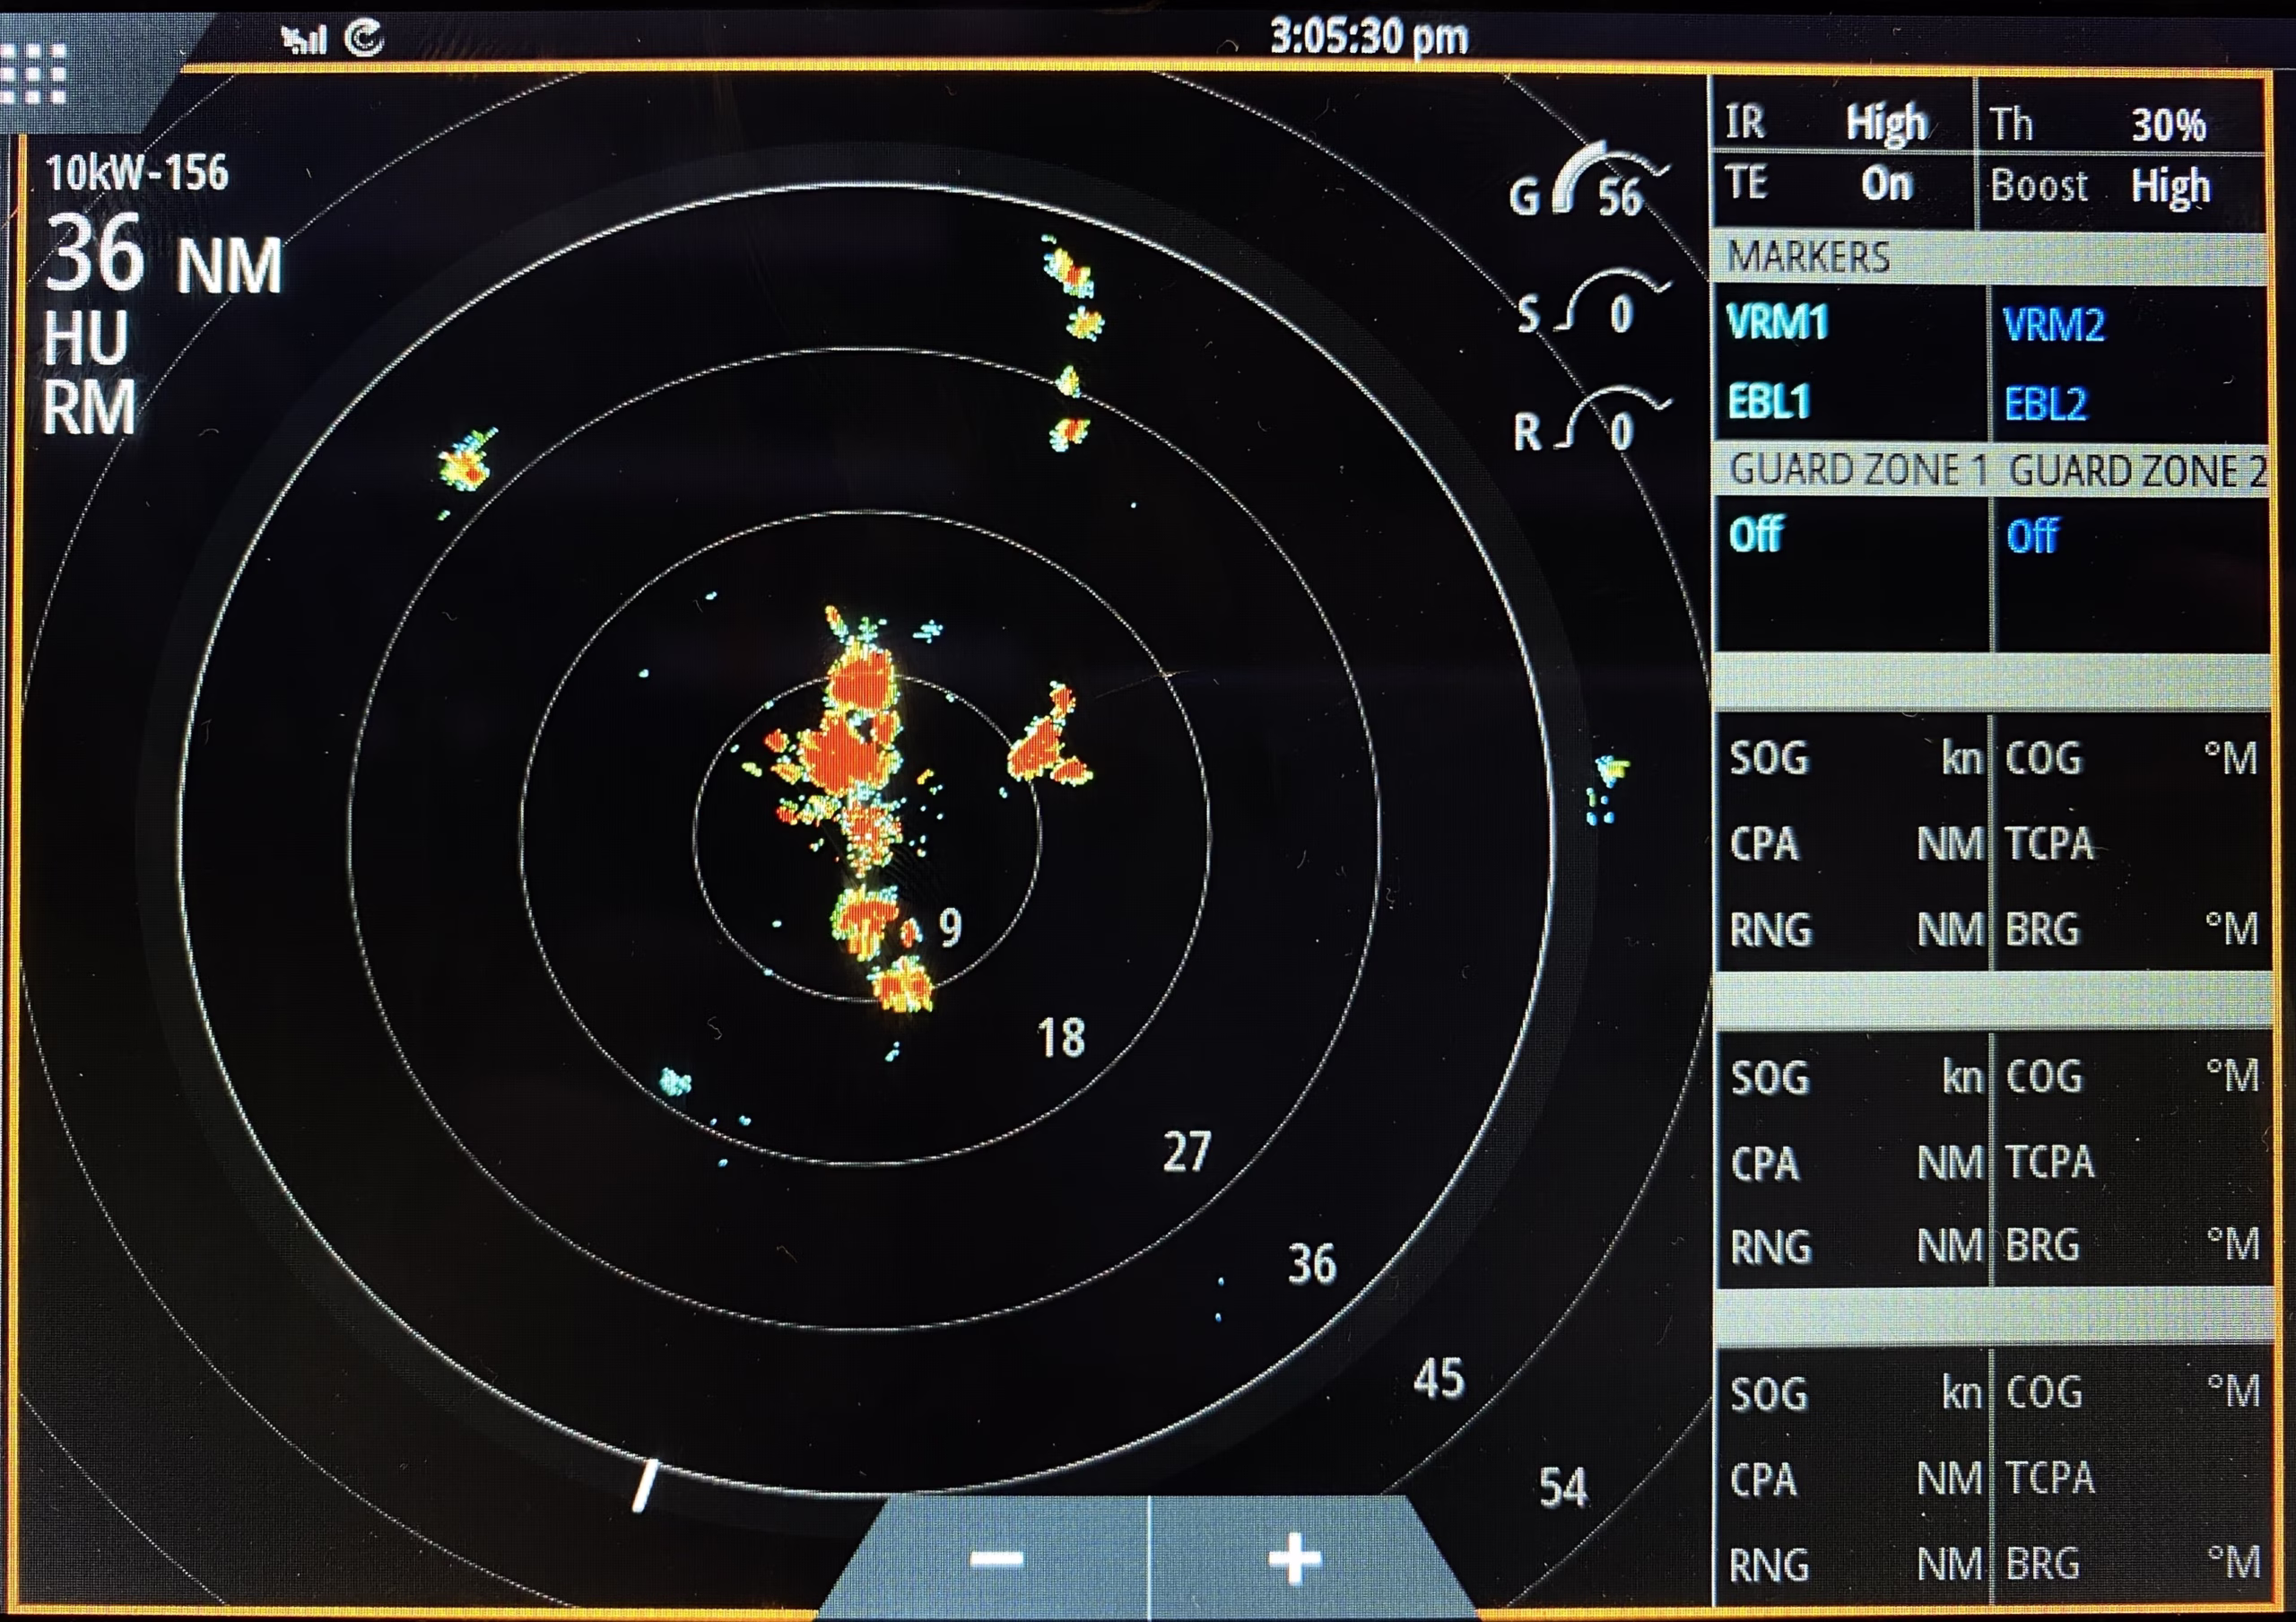
Task: Select the bottom target panel's BRG field
Action: pyautogui.click(x=2131, y=1563)
